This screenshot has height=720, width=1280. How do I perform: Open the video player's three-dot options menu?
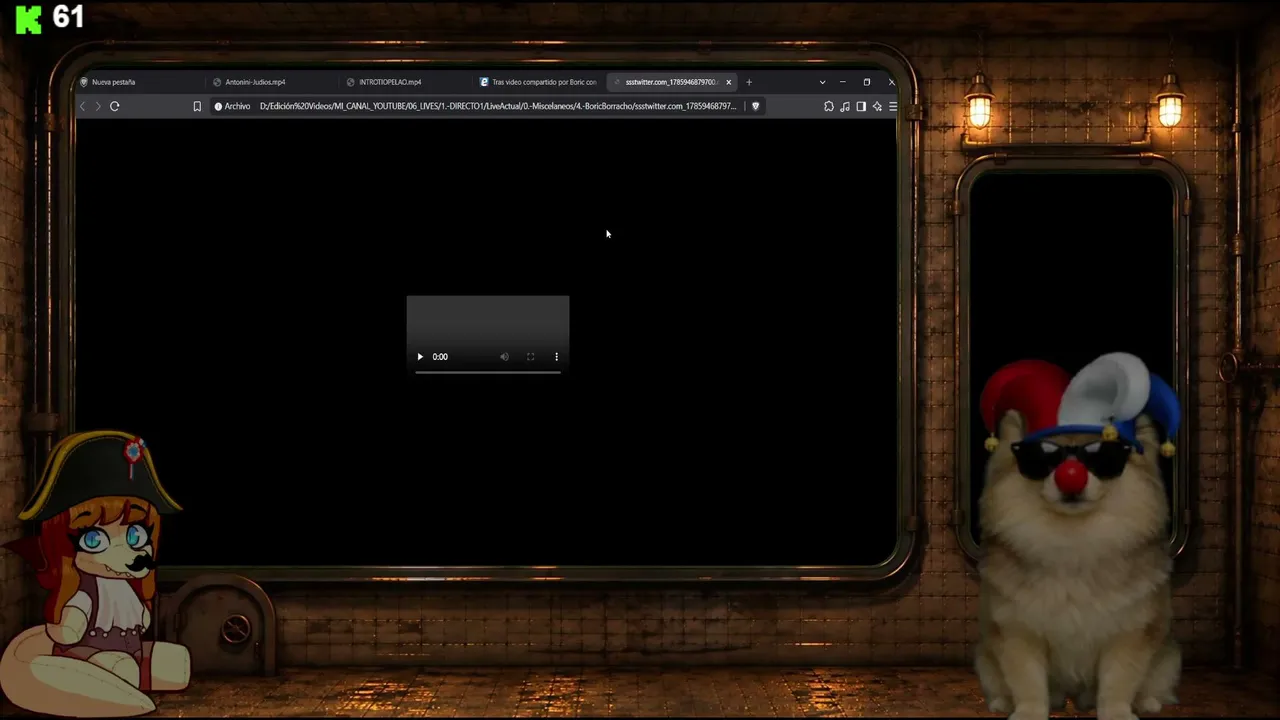[x=556, y=357]
